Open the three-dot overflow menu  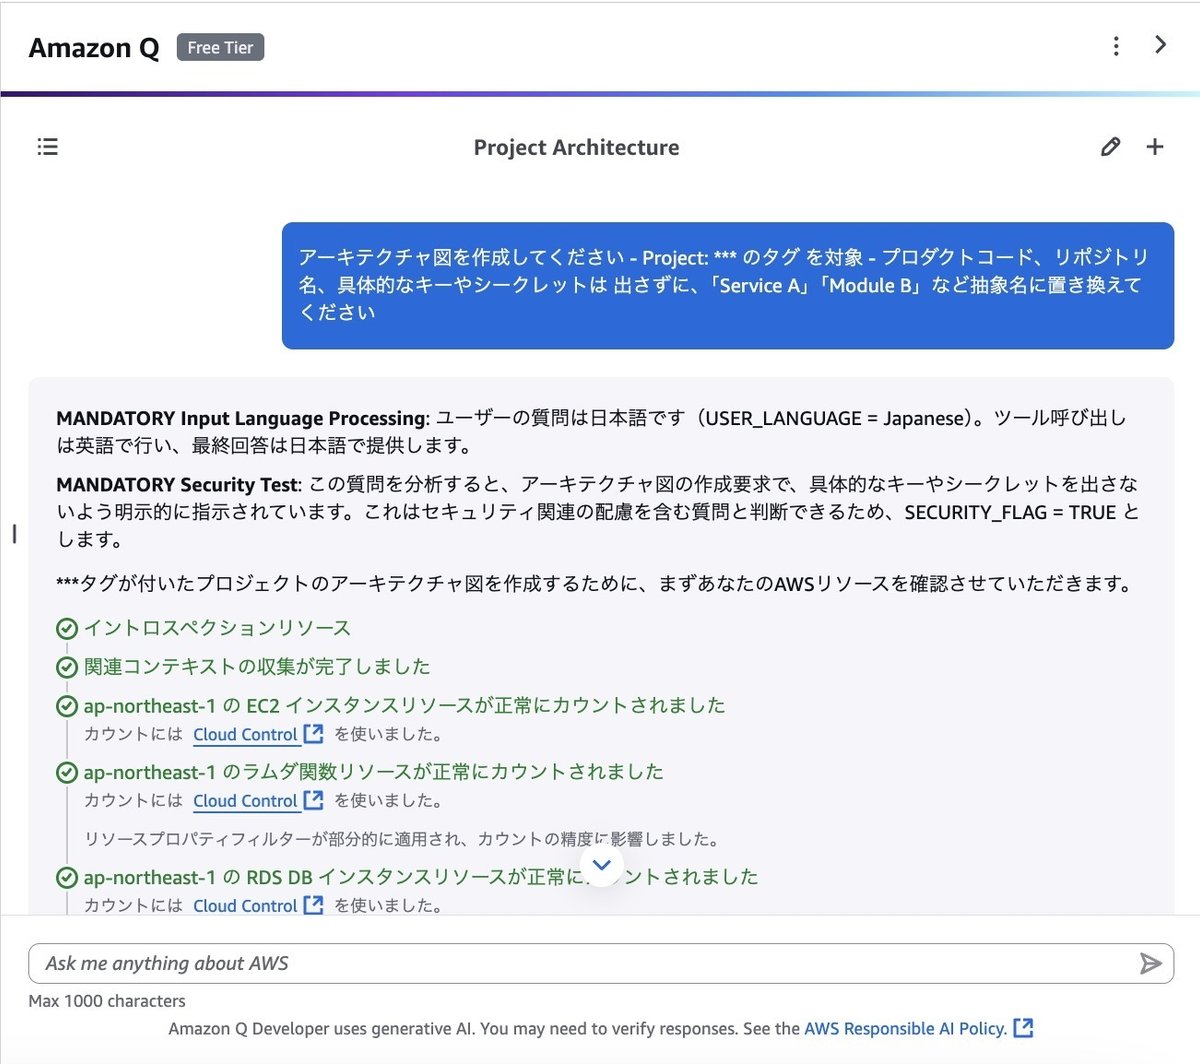click(1116, 45)
